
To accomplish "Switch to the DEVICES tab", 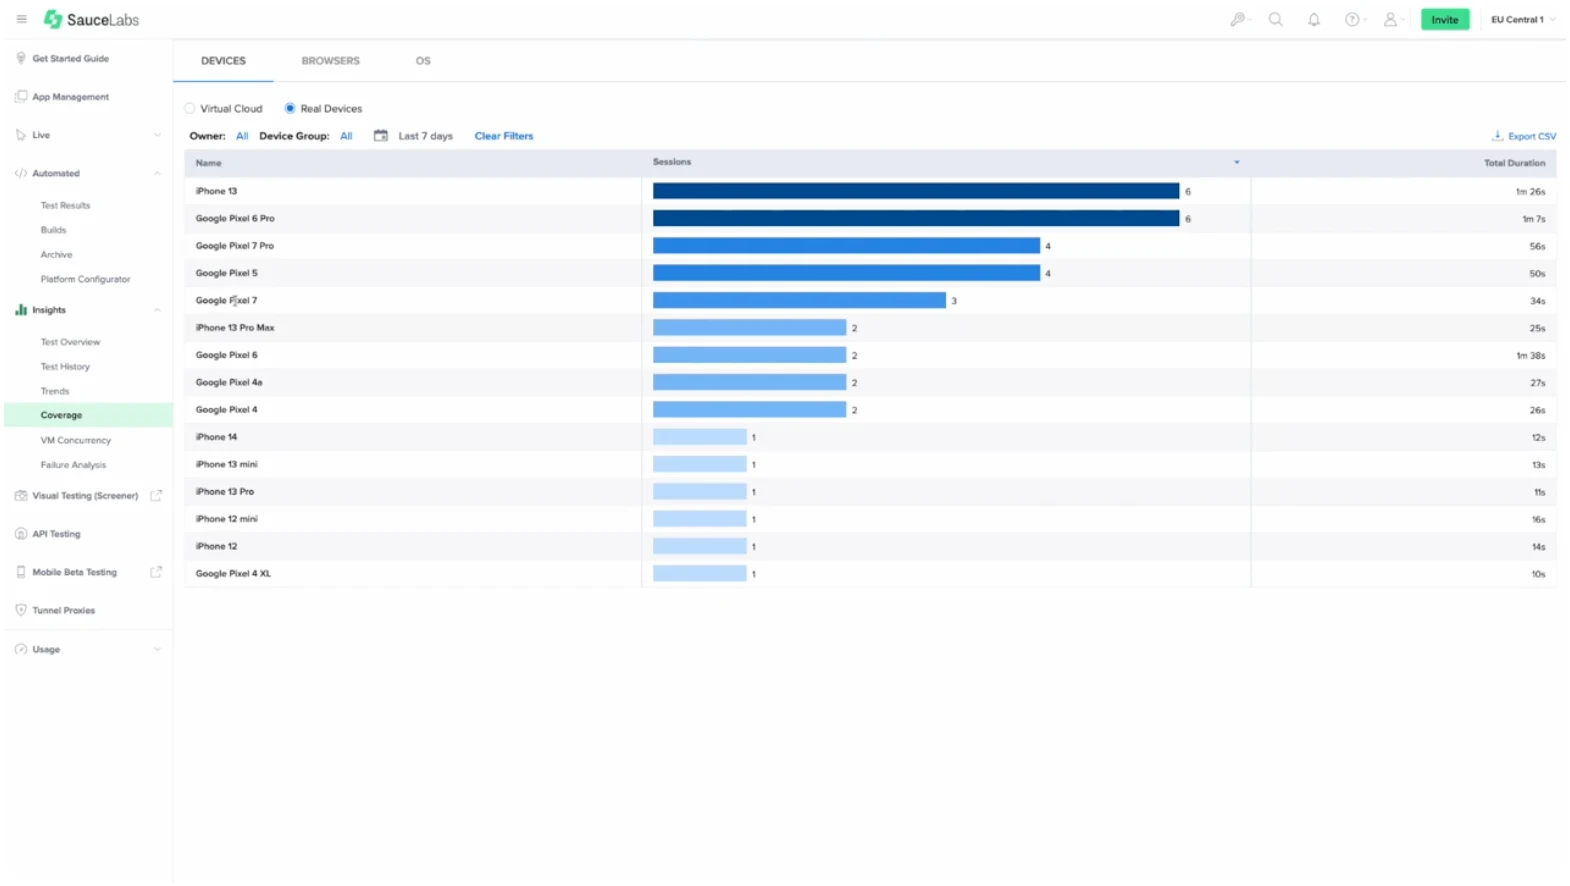I will 223,60.
